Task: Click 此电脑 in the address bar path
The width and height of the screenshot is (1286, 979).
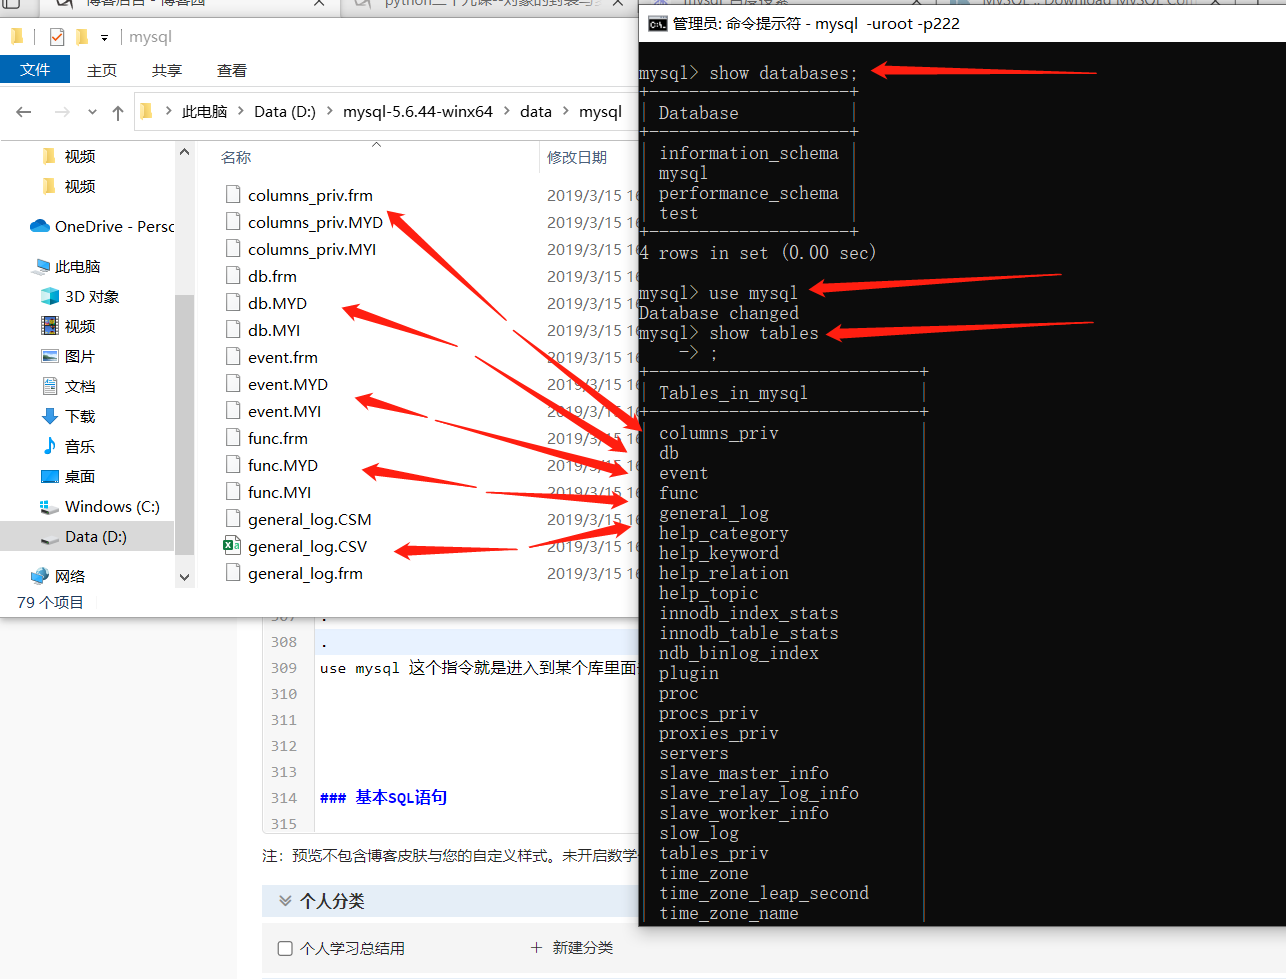Action: (204, 112)
